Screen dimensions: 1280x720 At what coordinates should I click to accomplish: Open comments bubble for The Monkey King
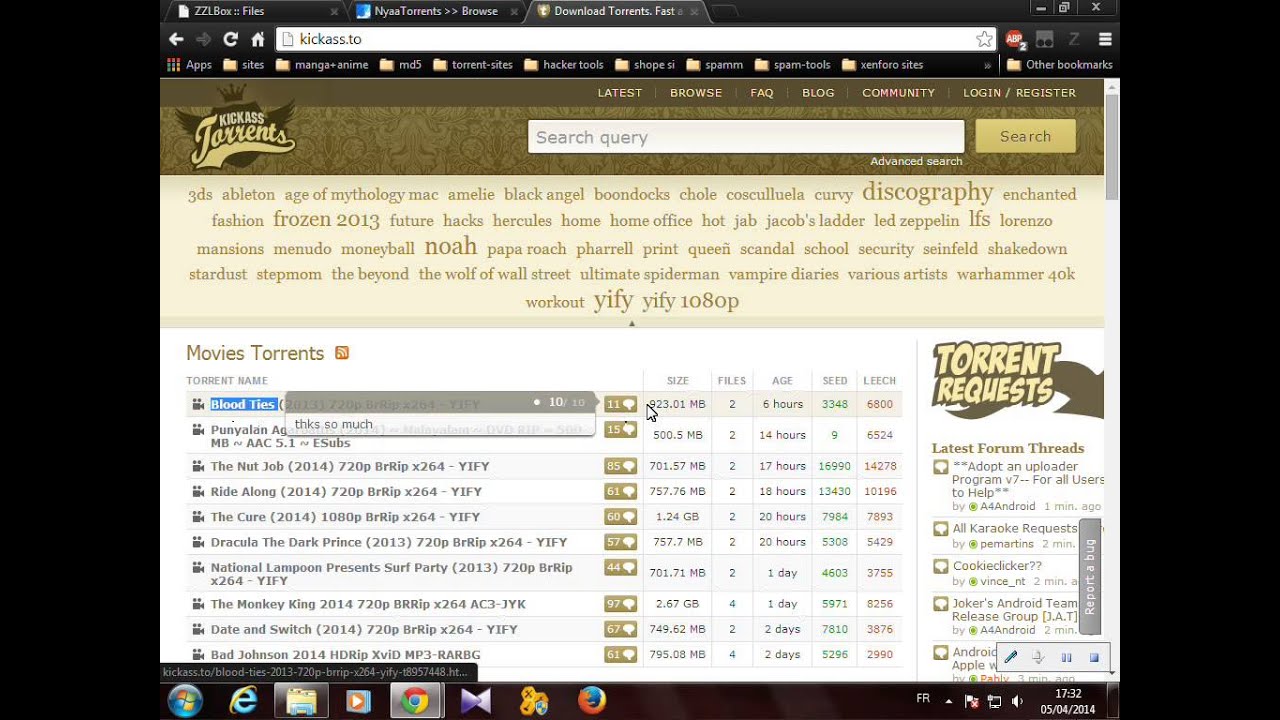[x=620, y=604]
